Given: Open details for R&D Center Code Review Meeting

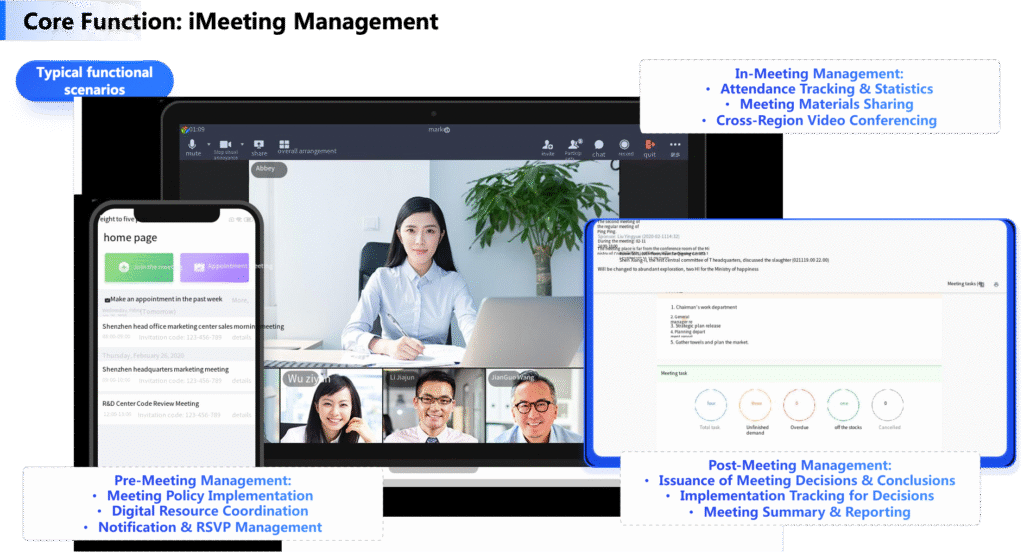Looking at the screenshot, I should [240, 414].
